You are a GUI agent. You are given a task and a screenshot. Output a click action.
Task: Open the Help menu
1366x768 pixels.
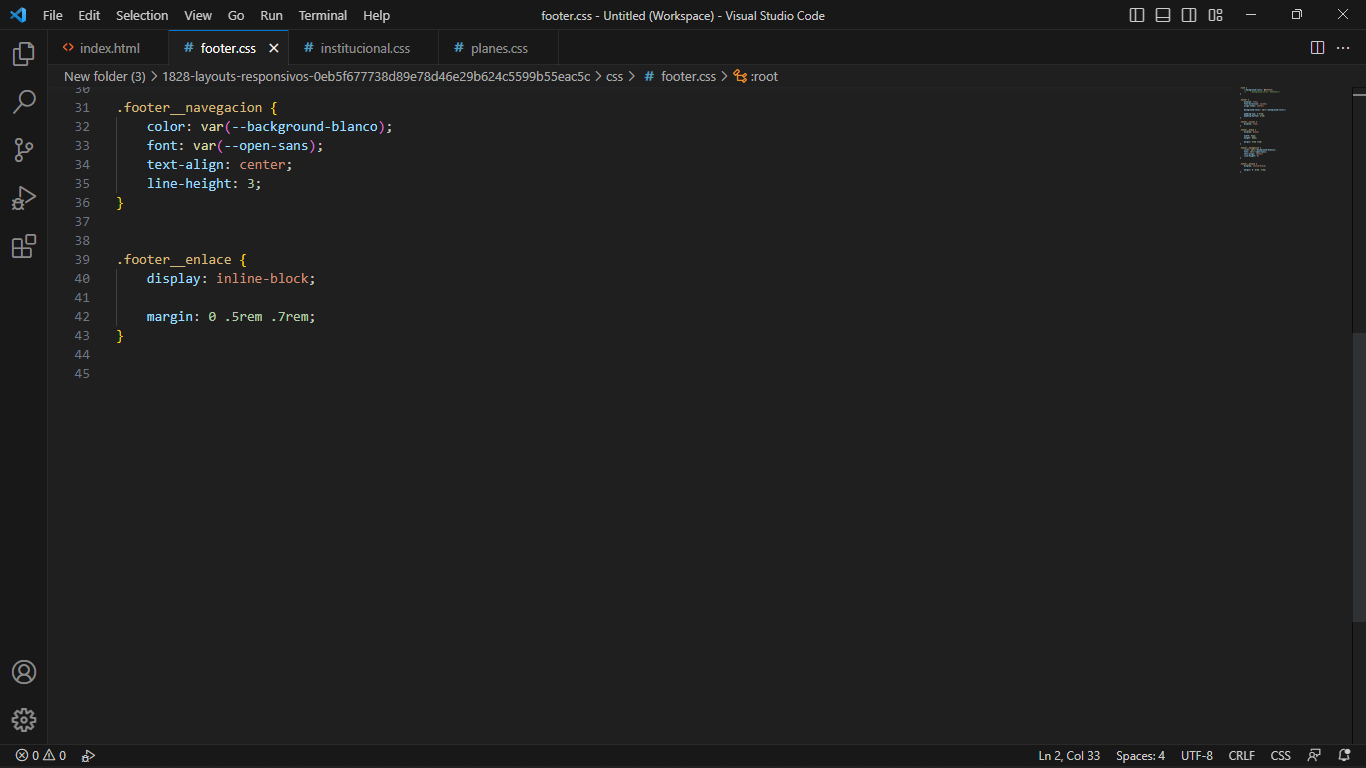[377, 15]
